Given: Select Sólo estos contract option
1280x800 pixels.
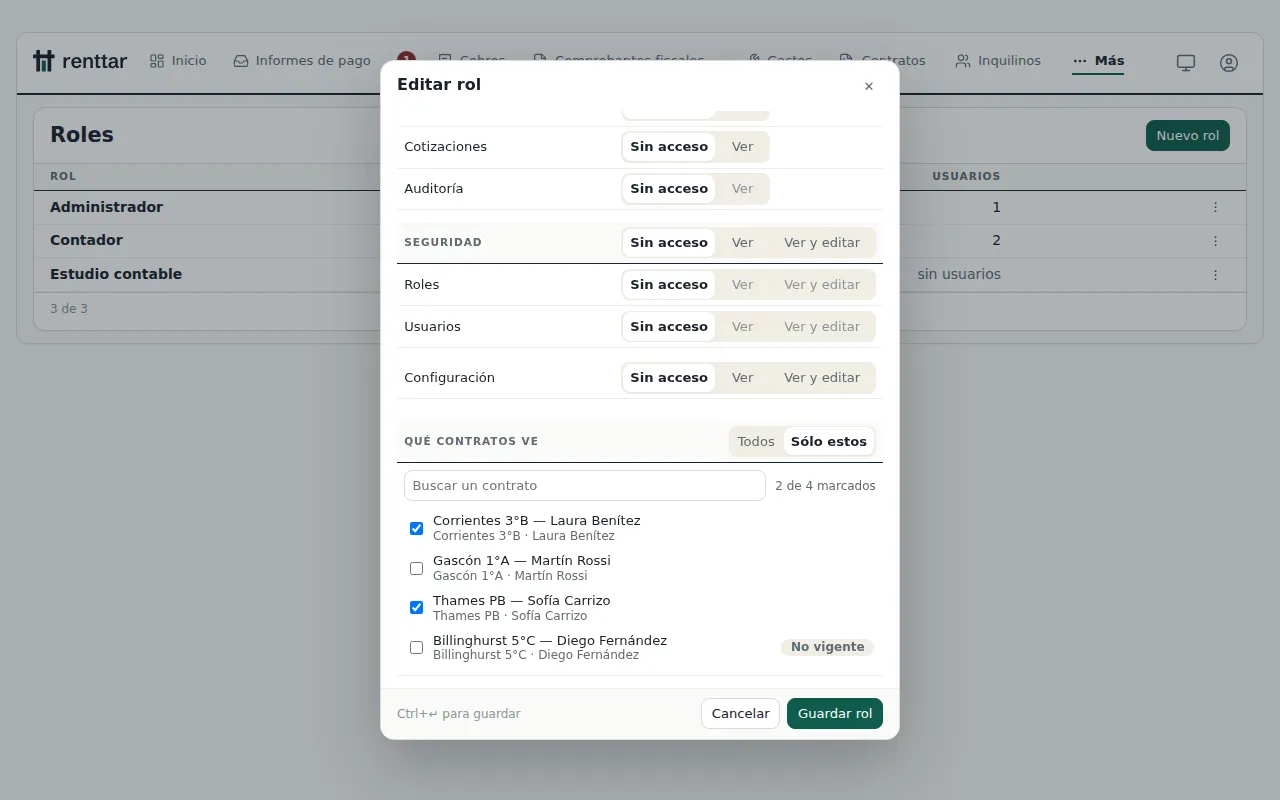Looking at the screenshot, I should pos(829,442).
